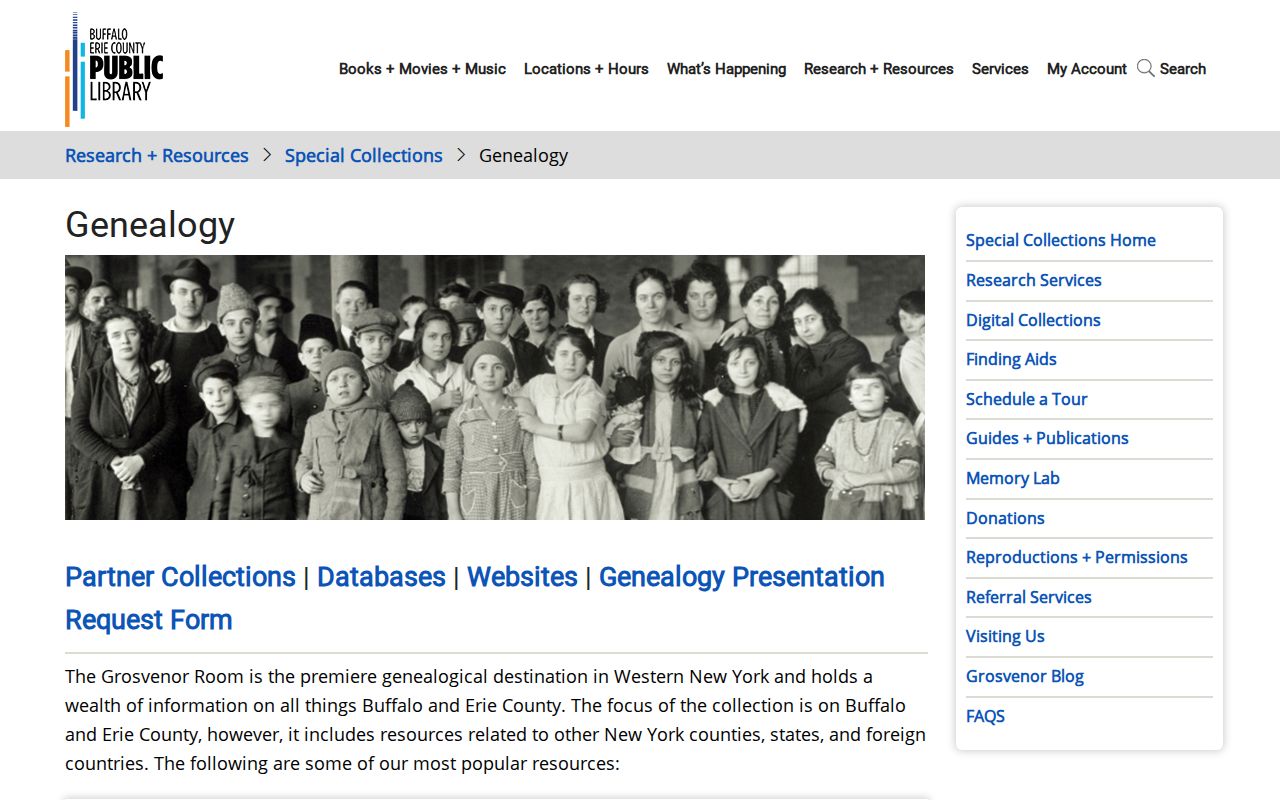Click the Buffalo Erie County Public Library logo
Image resolution: width=1280 pixels, height=800 pixels.
[114, 70]
